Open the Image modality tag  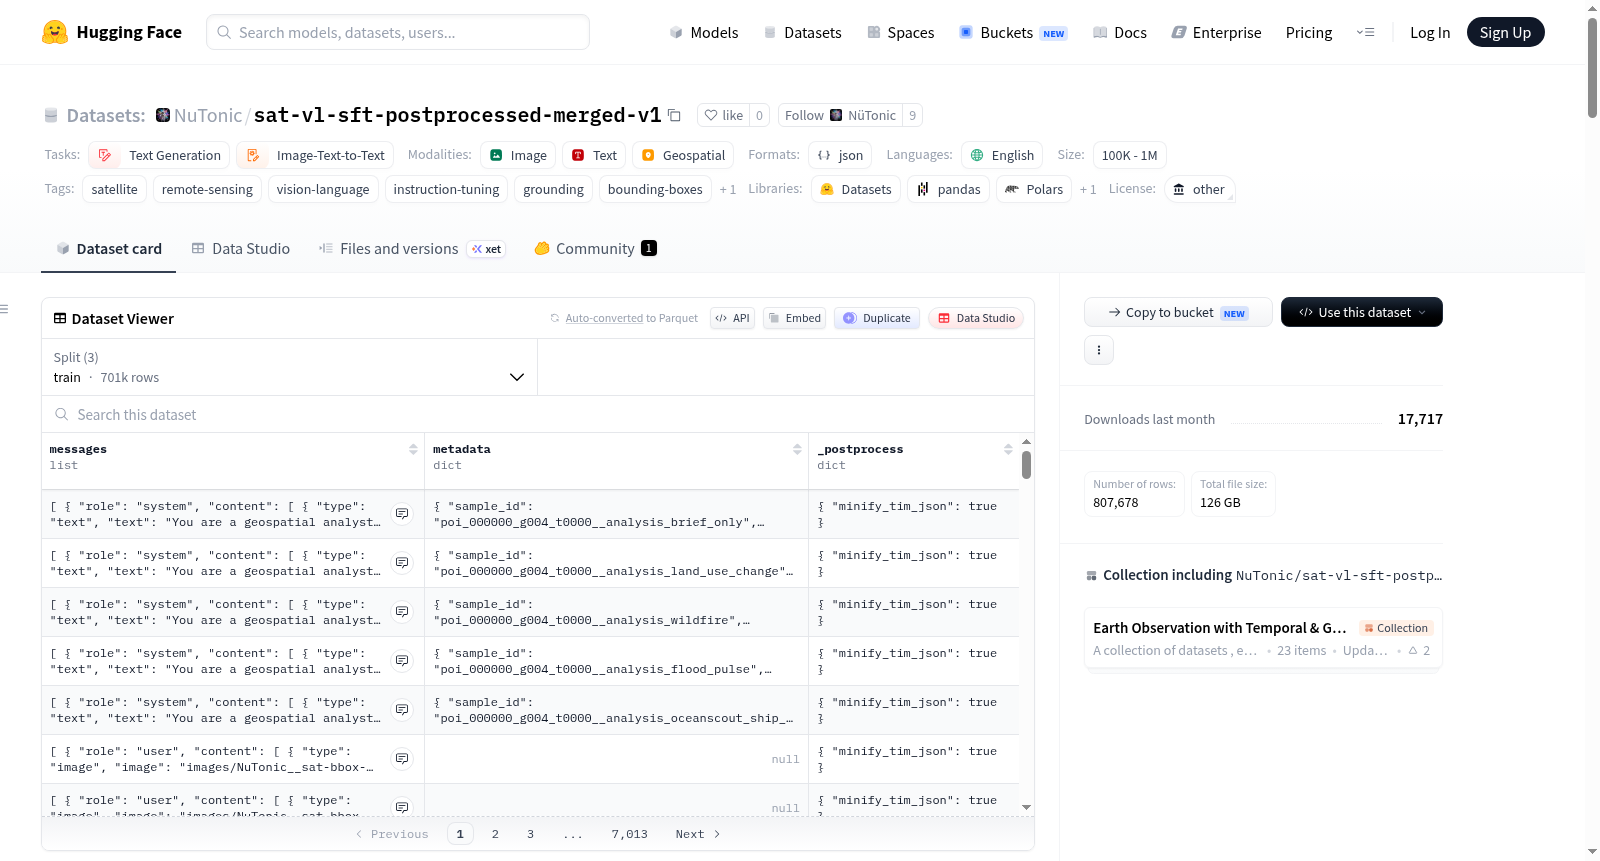tap(518, 155)
